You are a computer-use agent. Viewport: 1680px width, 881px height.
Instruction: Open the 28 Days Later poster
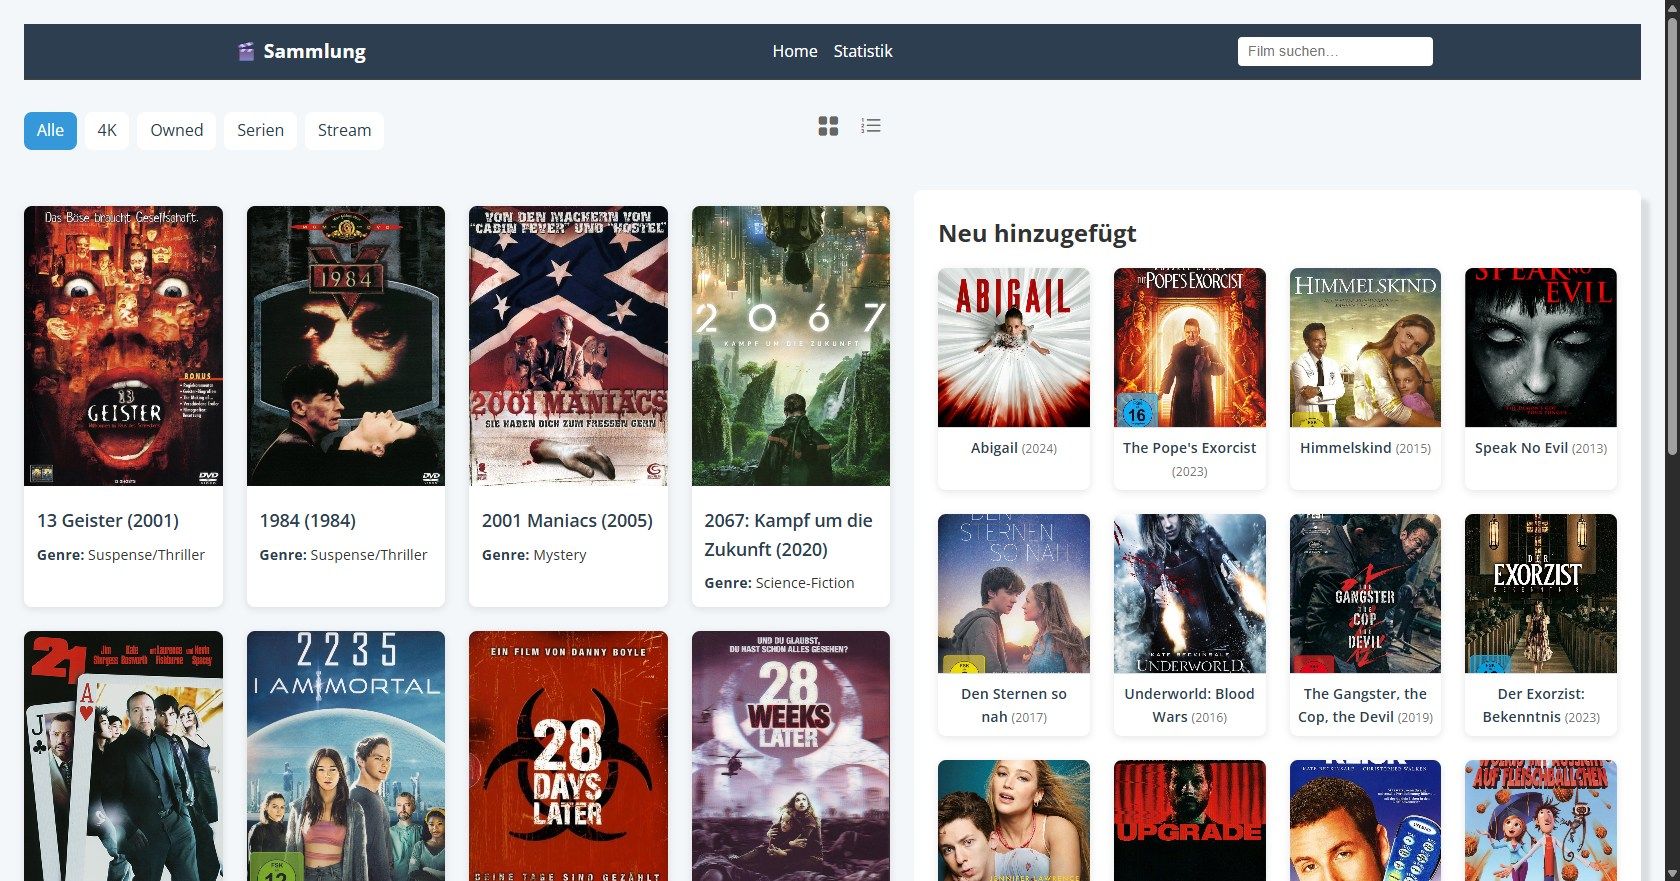568,756
